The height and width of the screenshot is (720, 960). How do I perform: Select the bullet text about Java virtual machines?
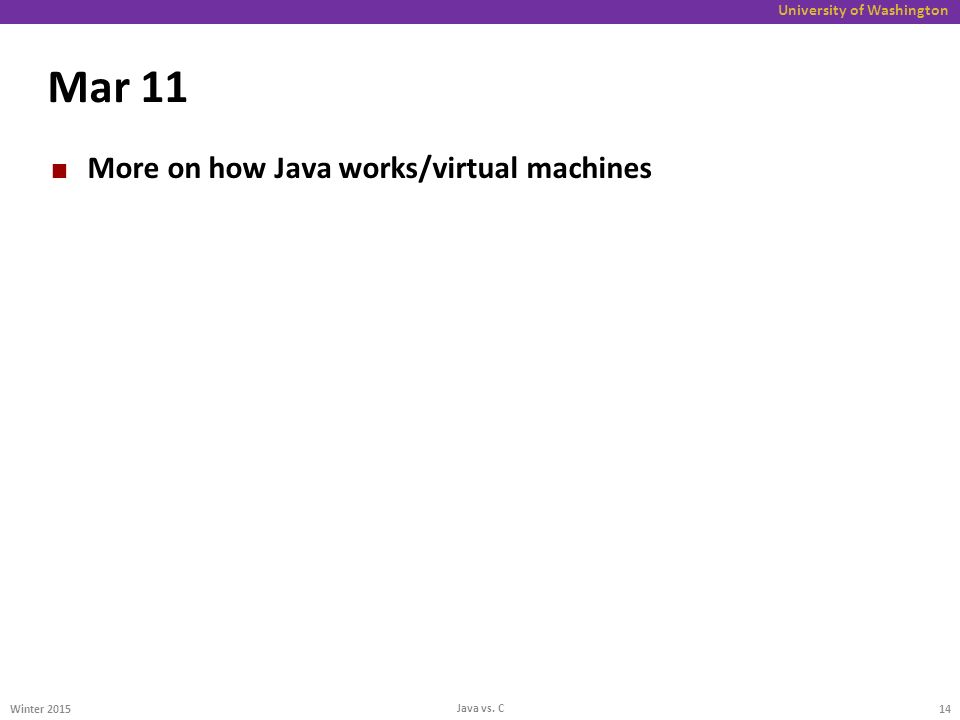click(x=369, y=168)
